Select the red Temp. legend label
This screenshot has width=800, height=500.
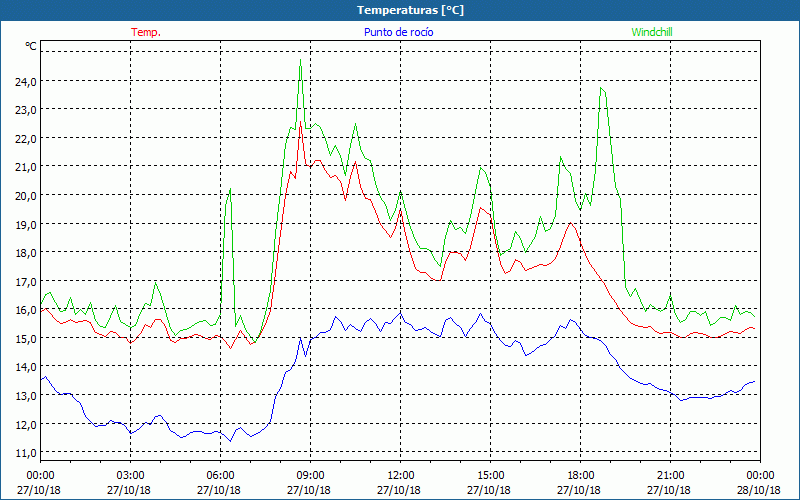click(x=146, y=32)
